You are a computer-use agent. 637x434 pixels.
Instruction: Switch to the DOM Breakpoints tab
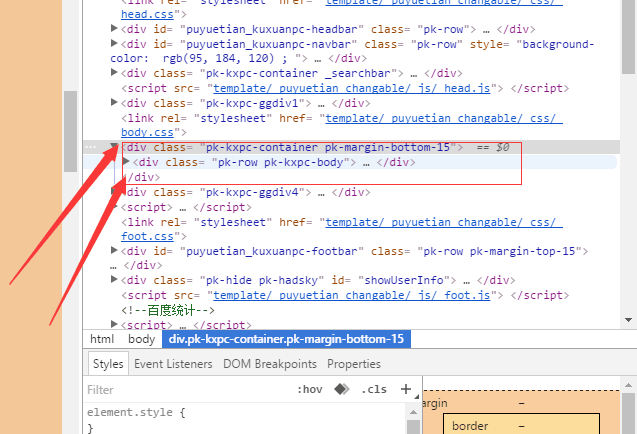[x=270, y=364]
